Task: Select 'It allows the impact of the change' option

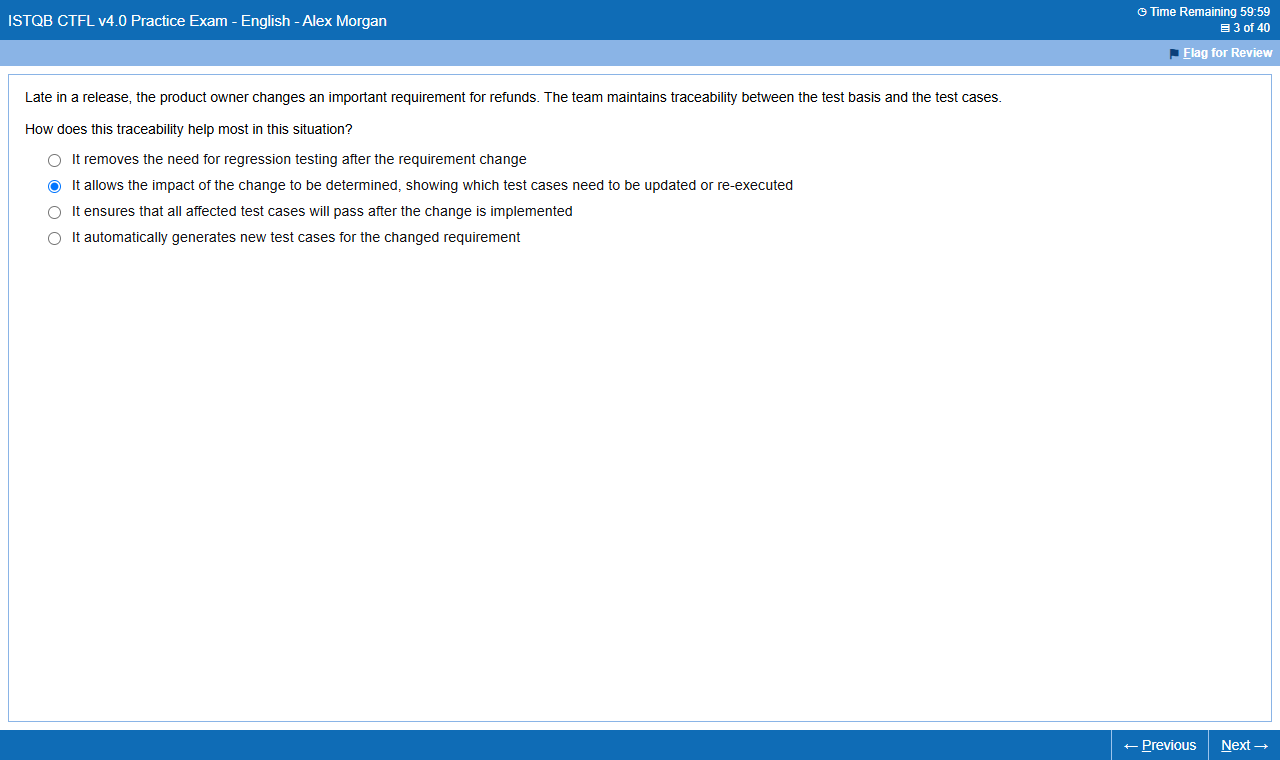Action: (x=55, y=186)
